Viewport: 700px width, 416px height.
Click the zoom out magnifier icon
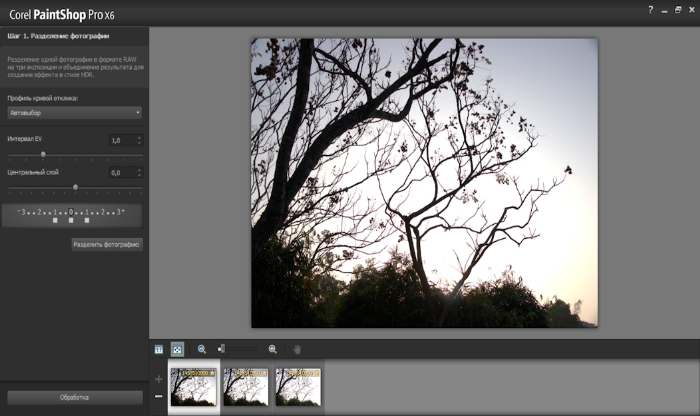(x=202, y=349)
